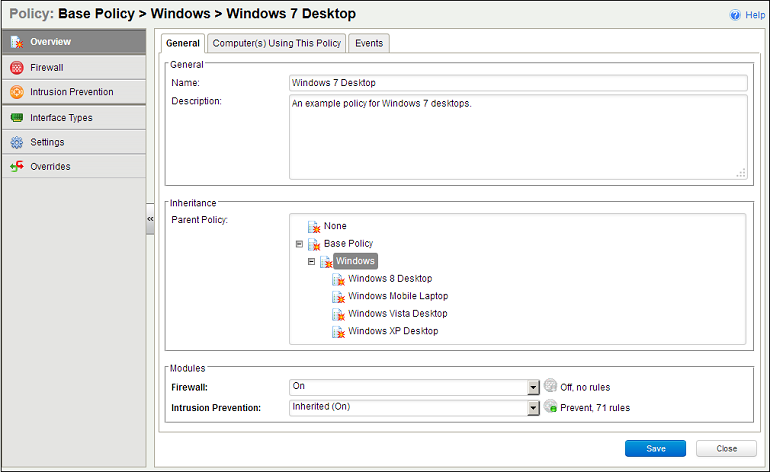Click the 'Prevent, 71 rules' status text
Image resolution: width=770 pixels, height=472 pixels.
tap(595, 408)
